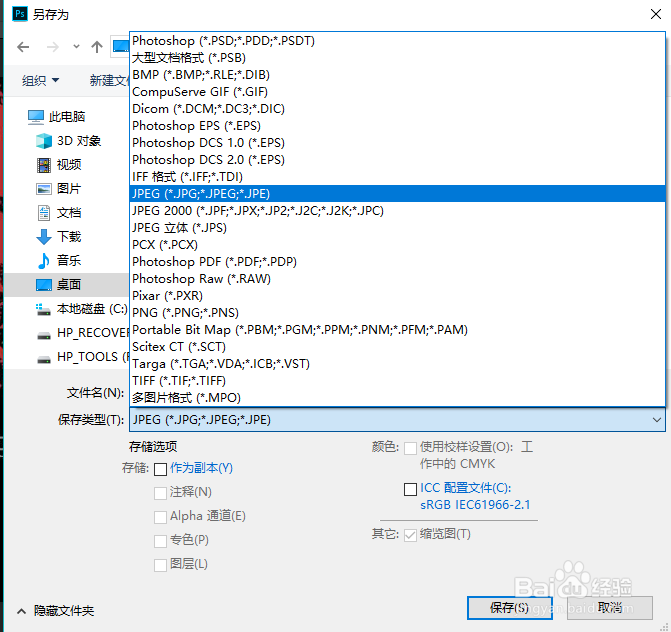
Task: Choose Targa format option
Action: 397,364
